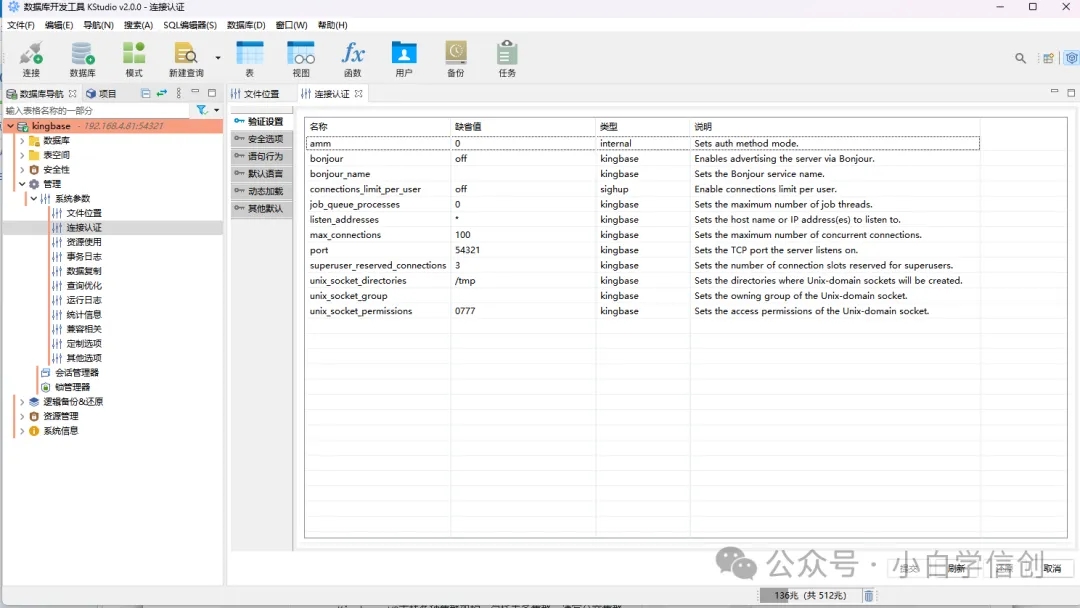Expand the 资源管理 tree node
Screen dimensions: 1080x608
pos(22,416)
